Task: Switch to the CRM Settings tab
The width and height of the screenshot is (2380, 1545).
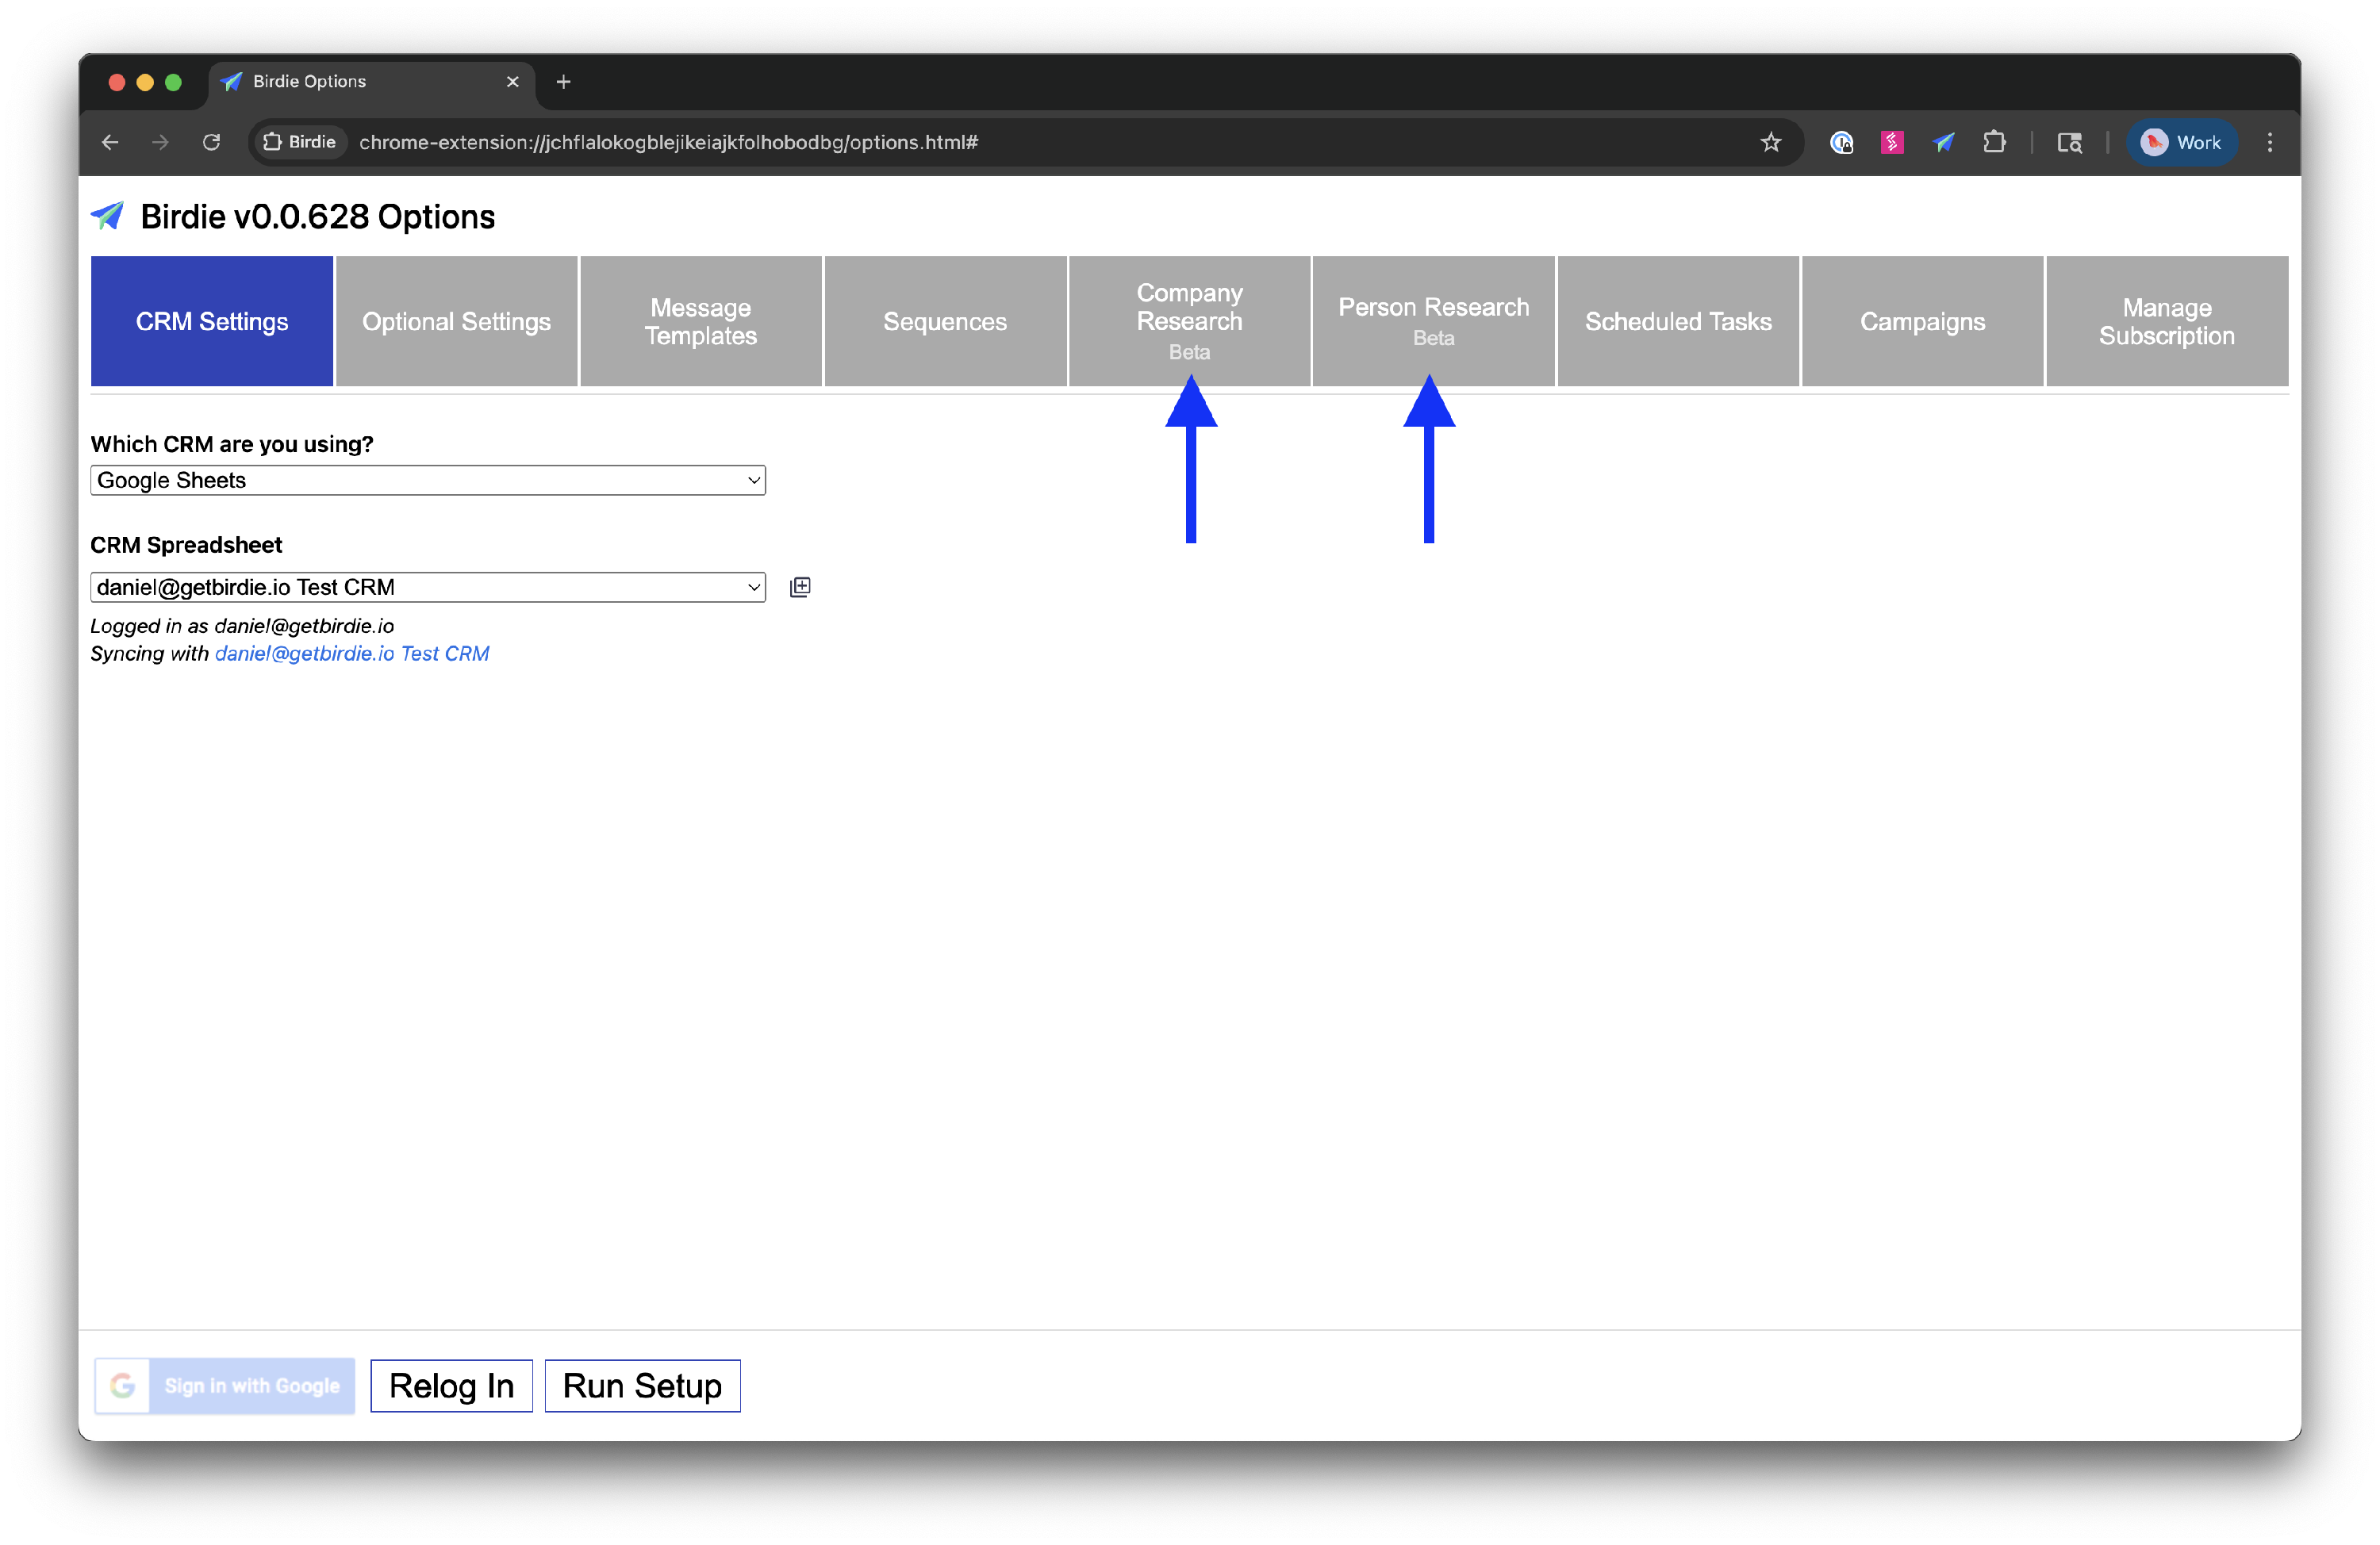Action: (212, 321)
